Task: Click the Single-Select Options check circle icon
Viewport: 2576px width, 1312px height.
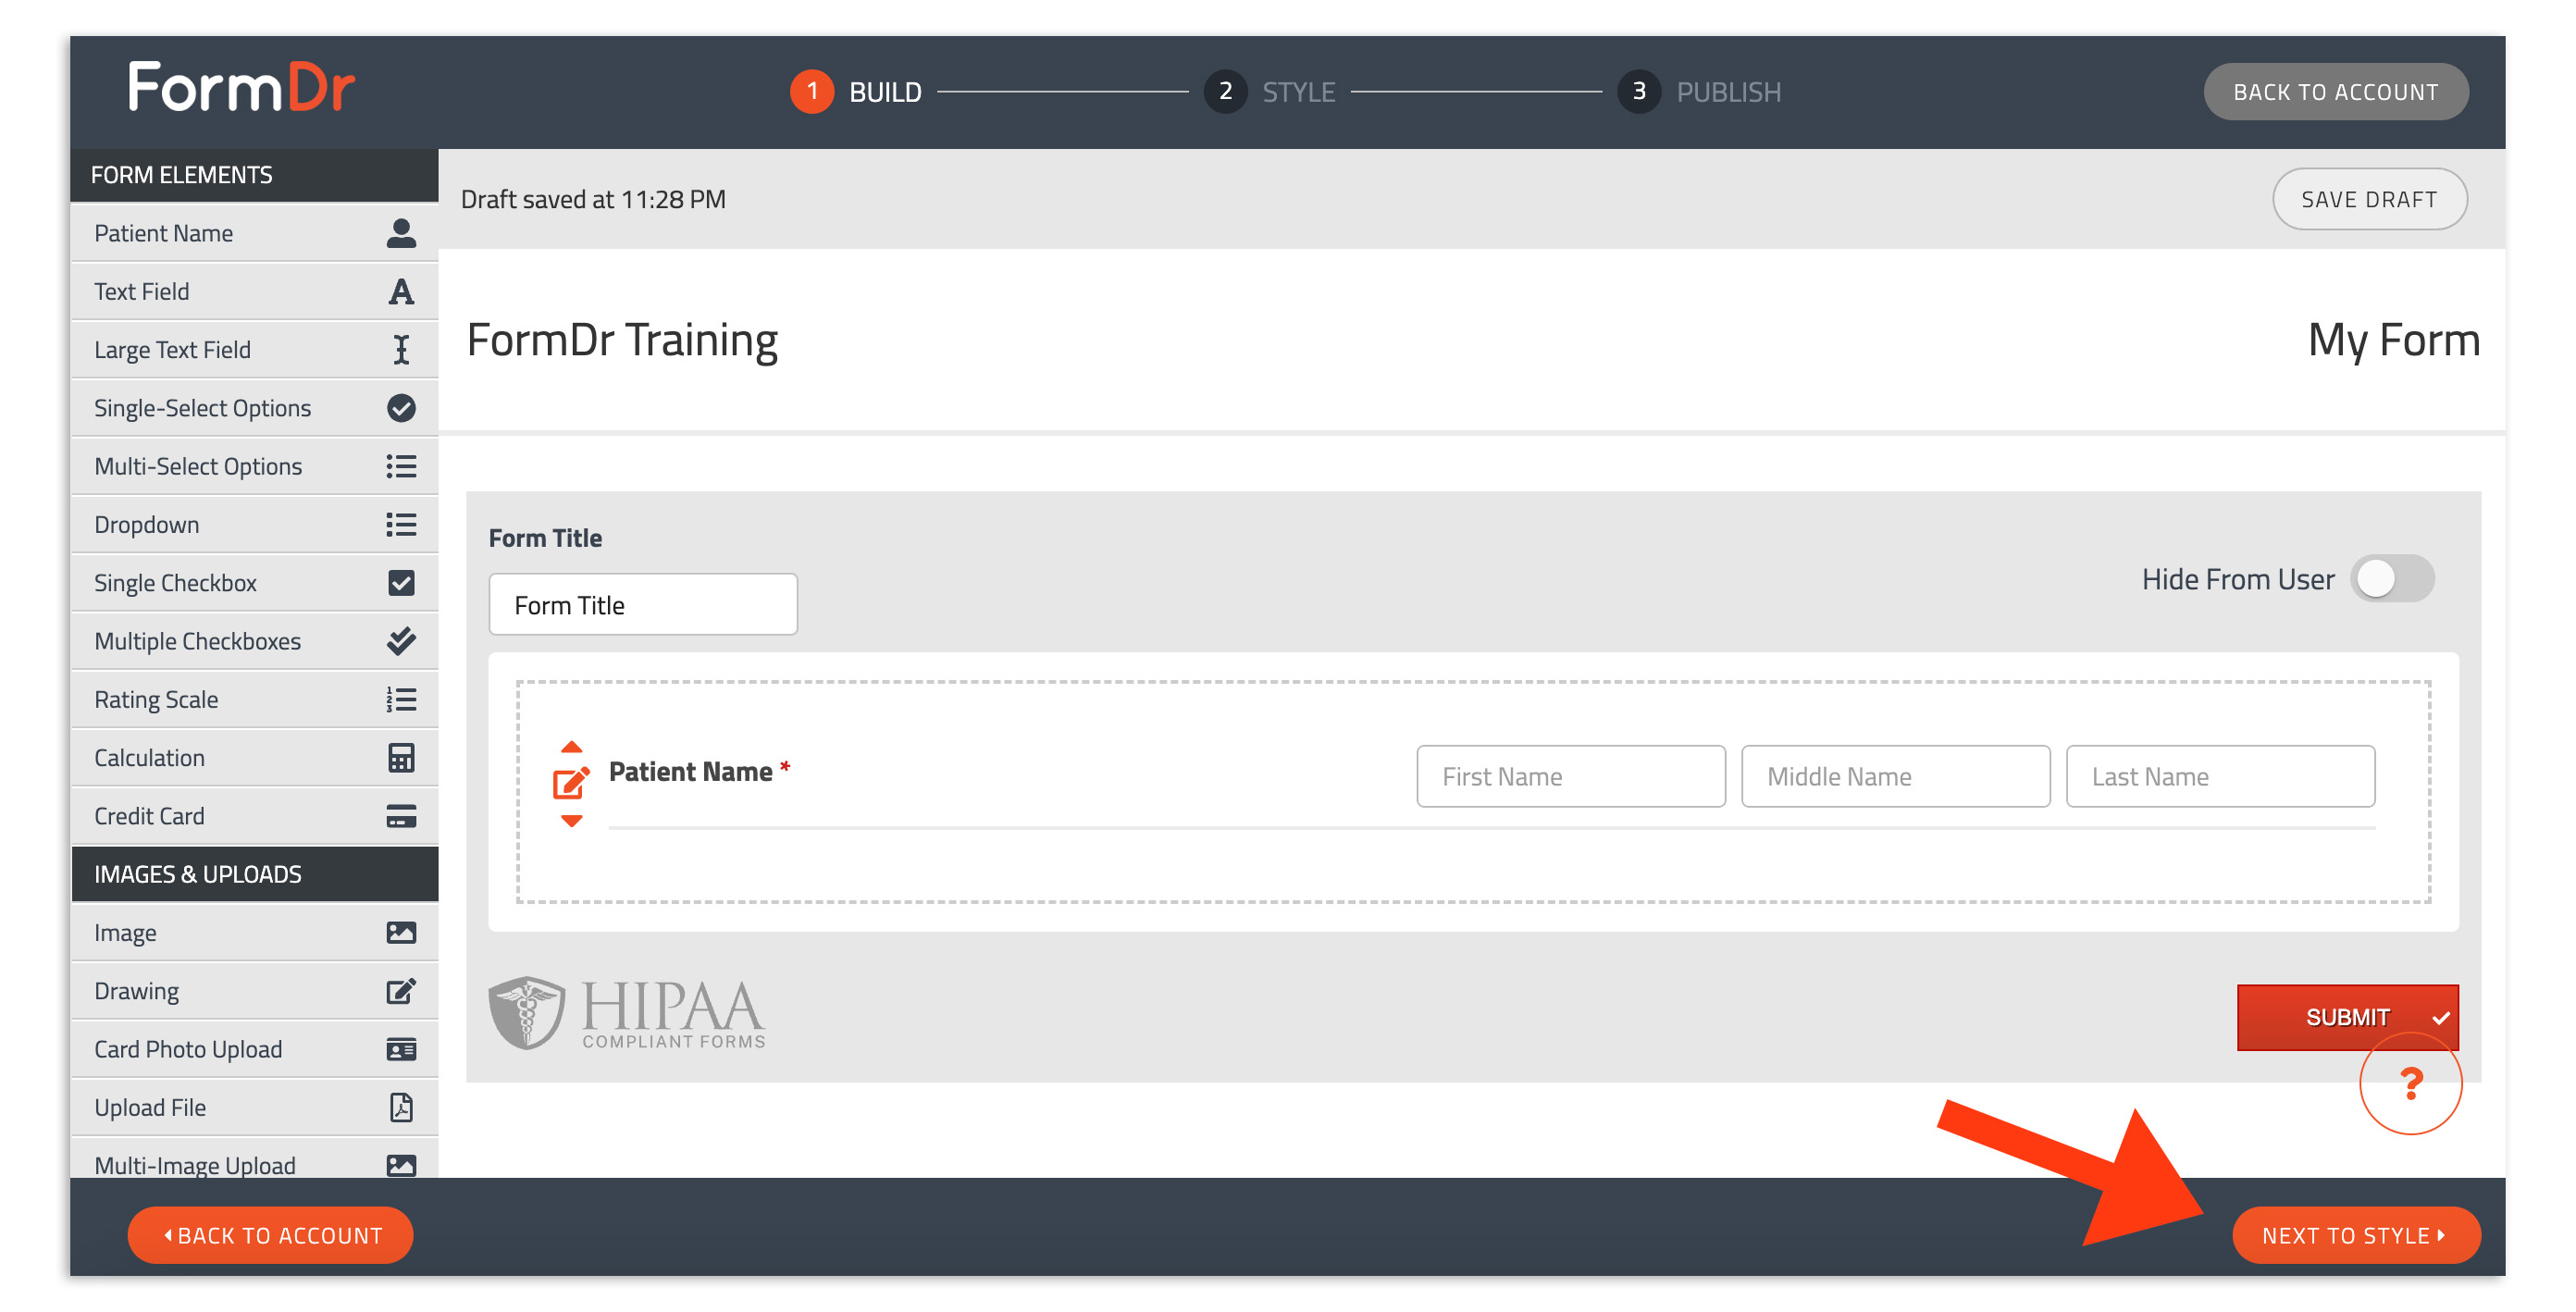Action: tap(401, 408)
